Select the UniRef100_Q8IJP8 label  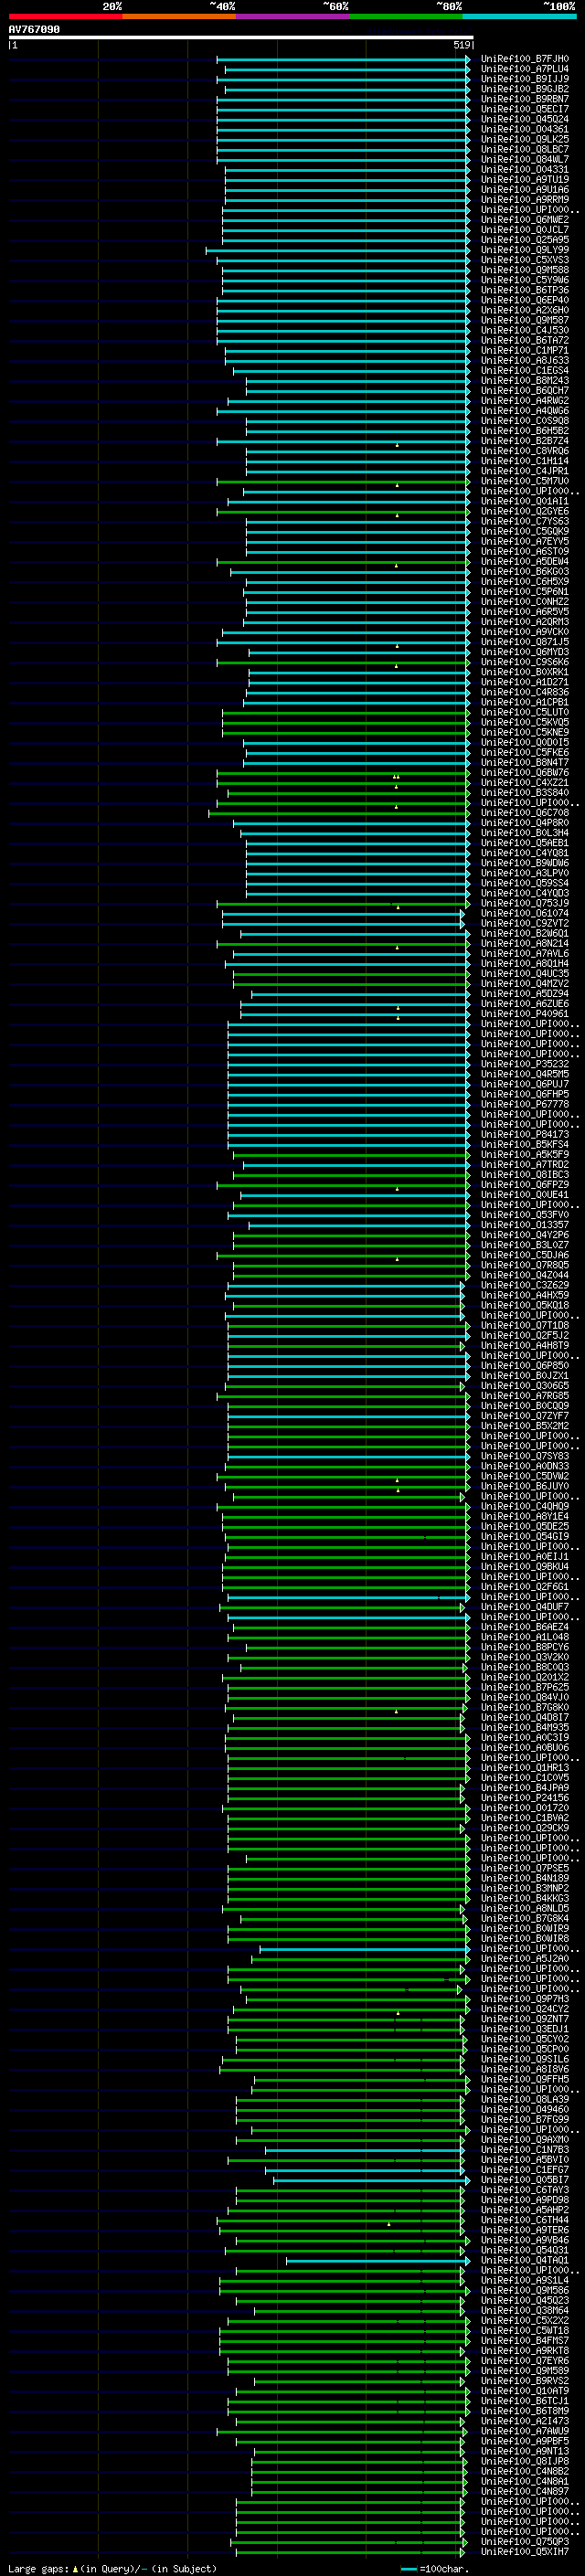[x=525, y=2461]
